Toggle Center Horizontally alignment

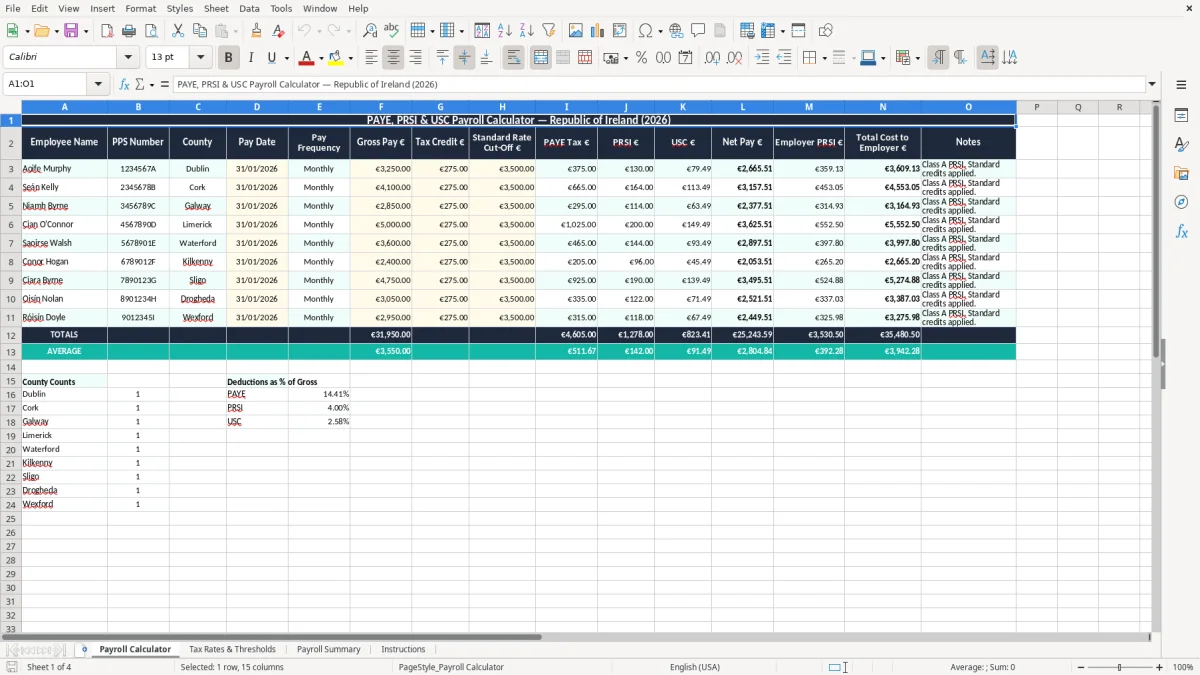tap(393, 58)
